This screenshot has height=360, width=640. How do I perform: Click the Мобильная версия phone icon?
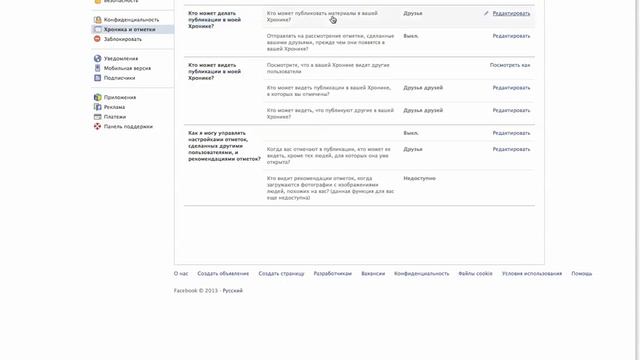97,68
